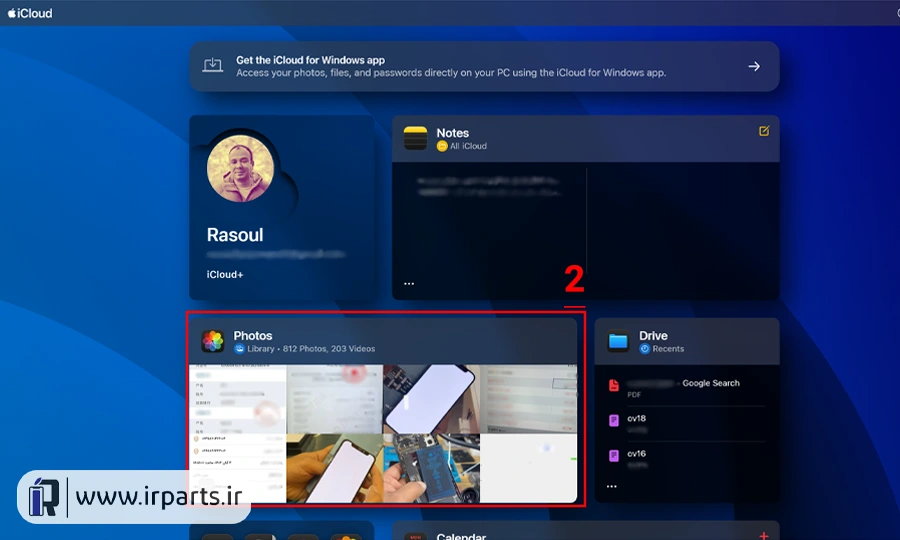Open the Photos app icon
This screenshot has width=900, height=540.
[x=212, y=341]
